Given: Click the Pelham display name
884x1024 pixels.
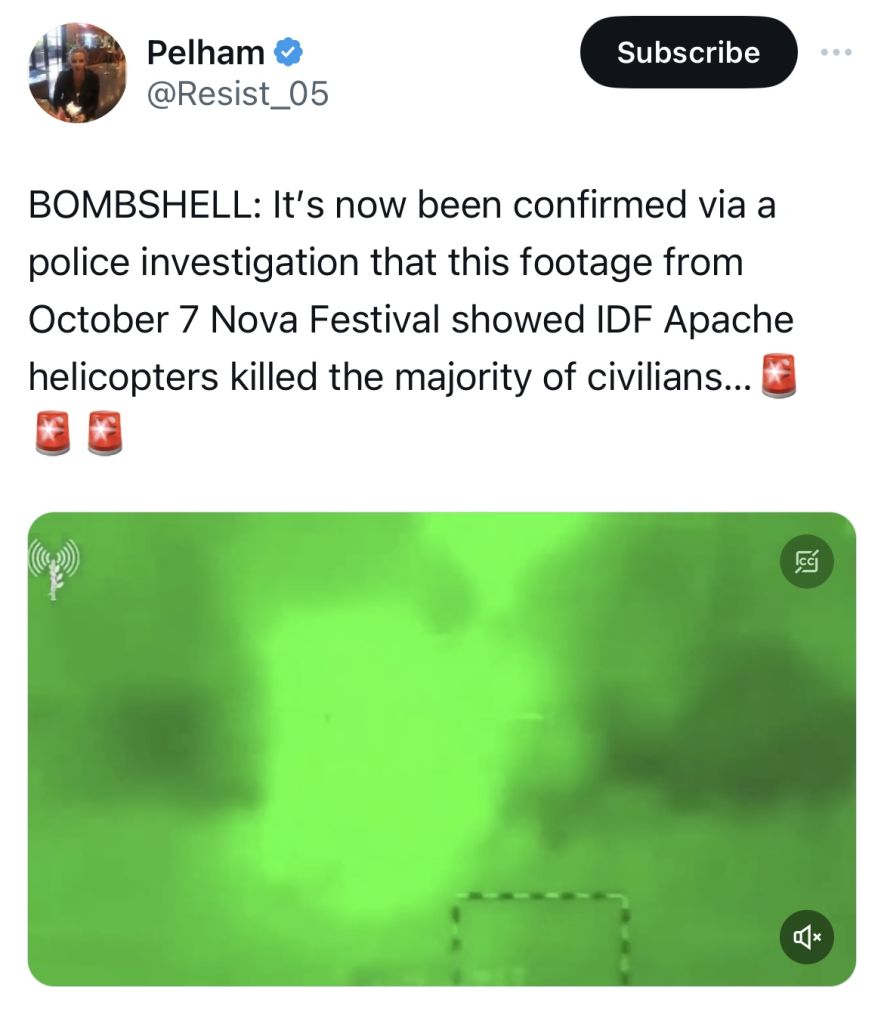Looking at the screenshot, I should point(206,52).
